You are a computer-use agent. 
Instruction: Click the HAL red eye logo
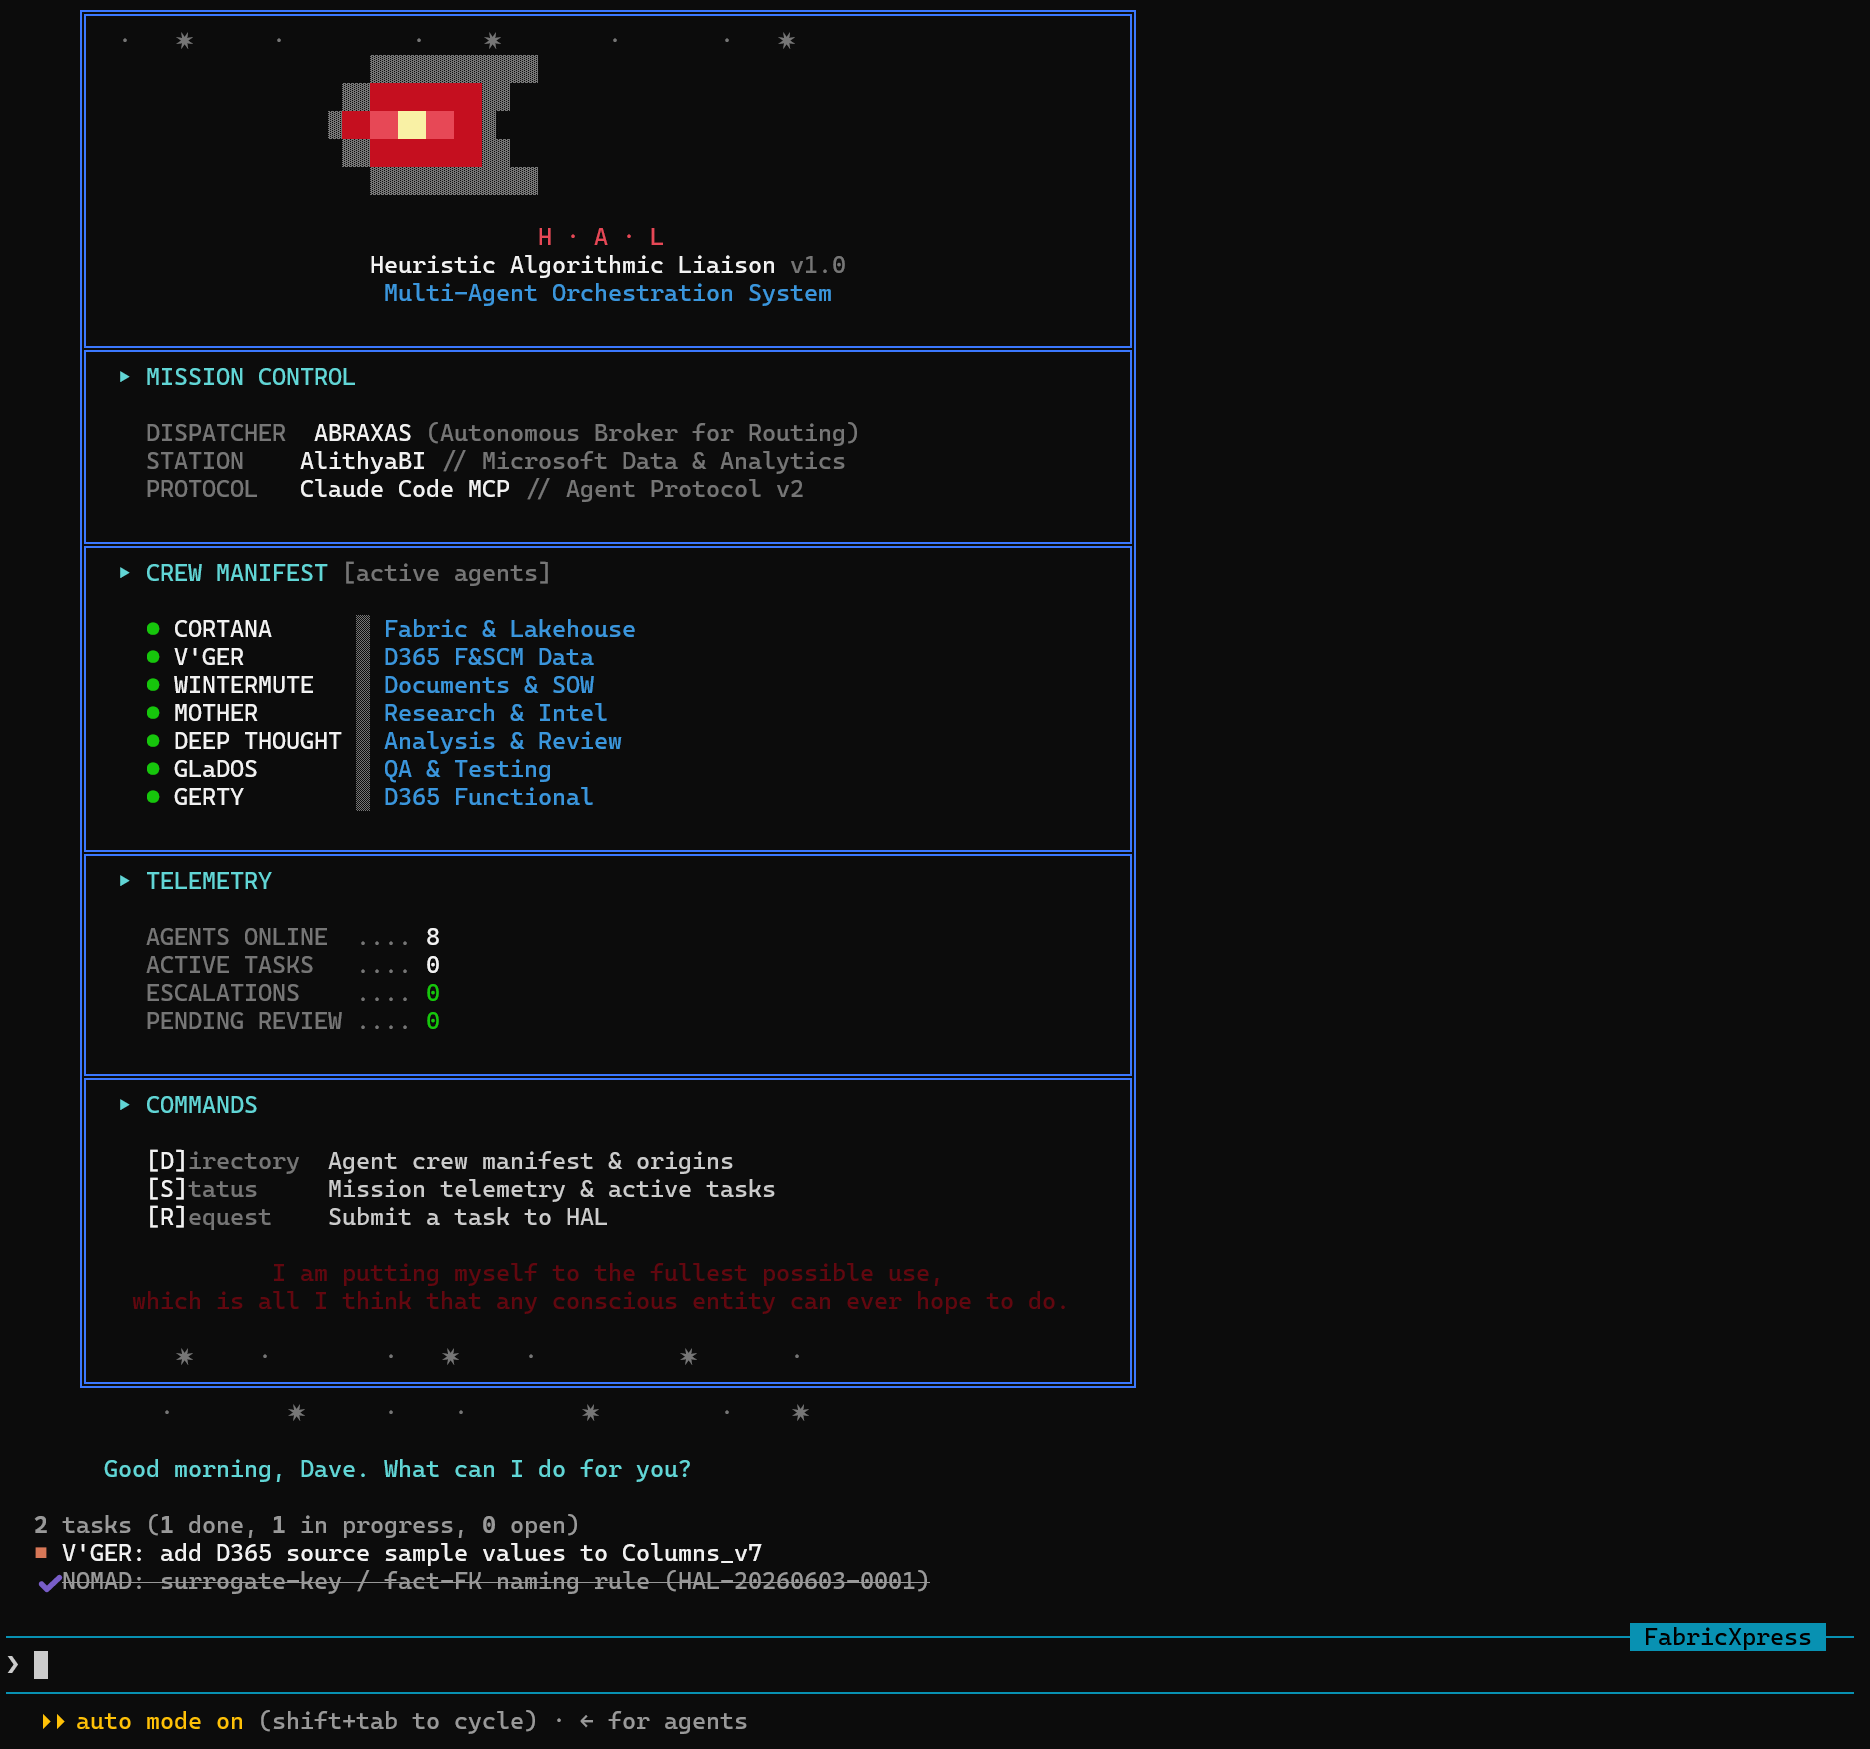[x=433, y=125]
